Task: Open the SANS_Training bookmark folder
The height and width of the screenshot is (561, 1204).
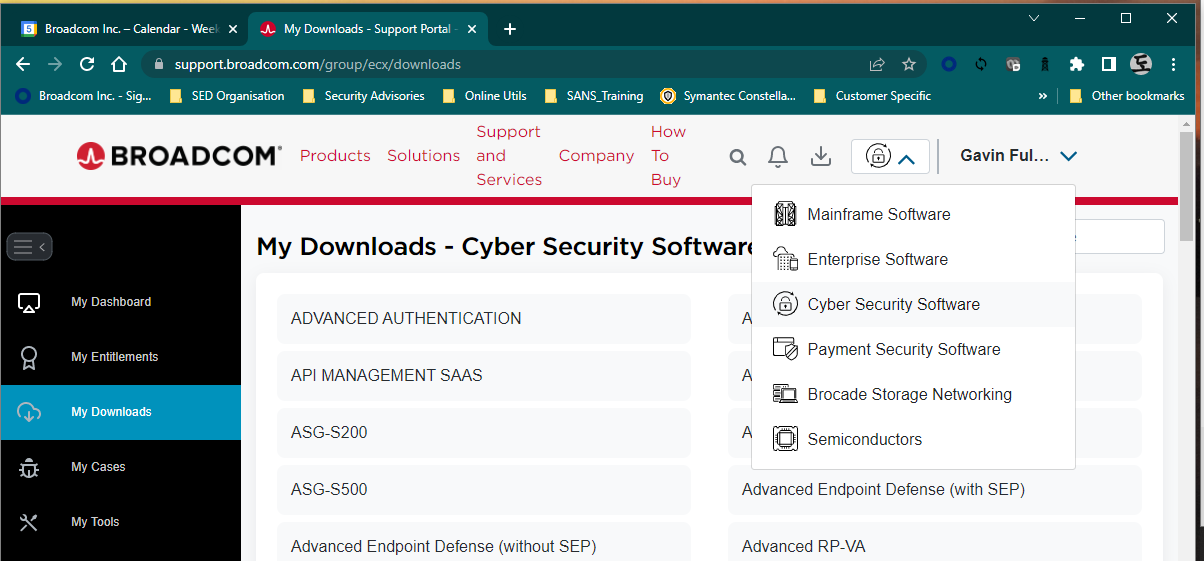Action: 594,96
